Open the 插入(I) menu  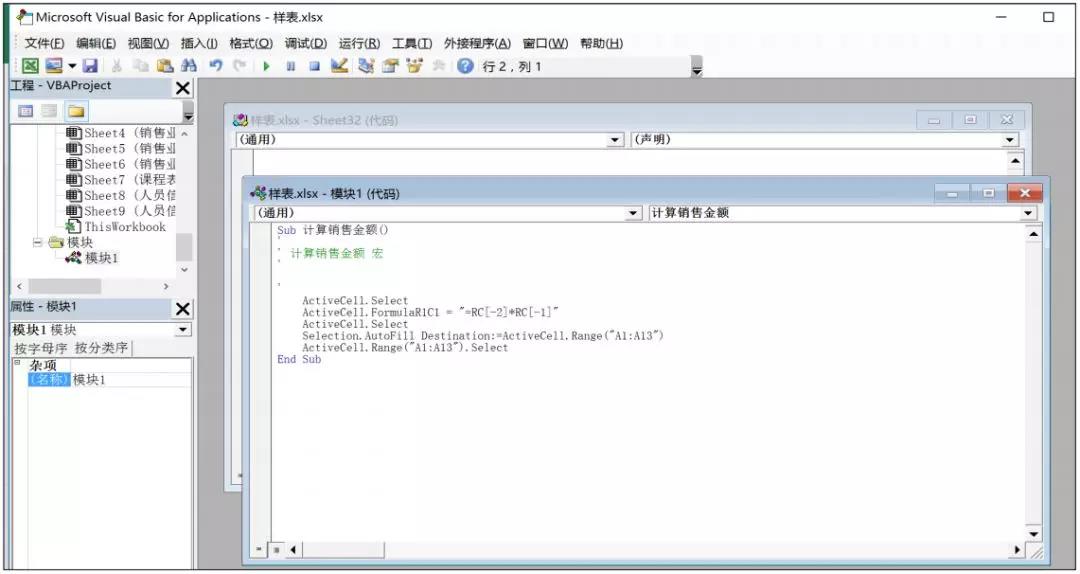[199, 43]
